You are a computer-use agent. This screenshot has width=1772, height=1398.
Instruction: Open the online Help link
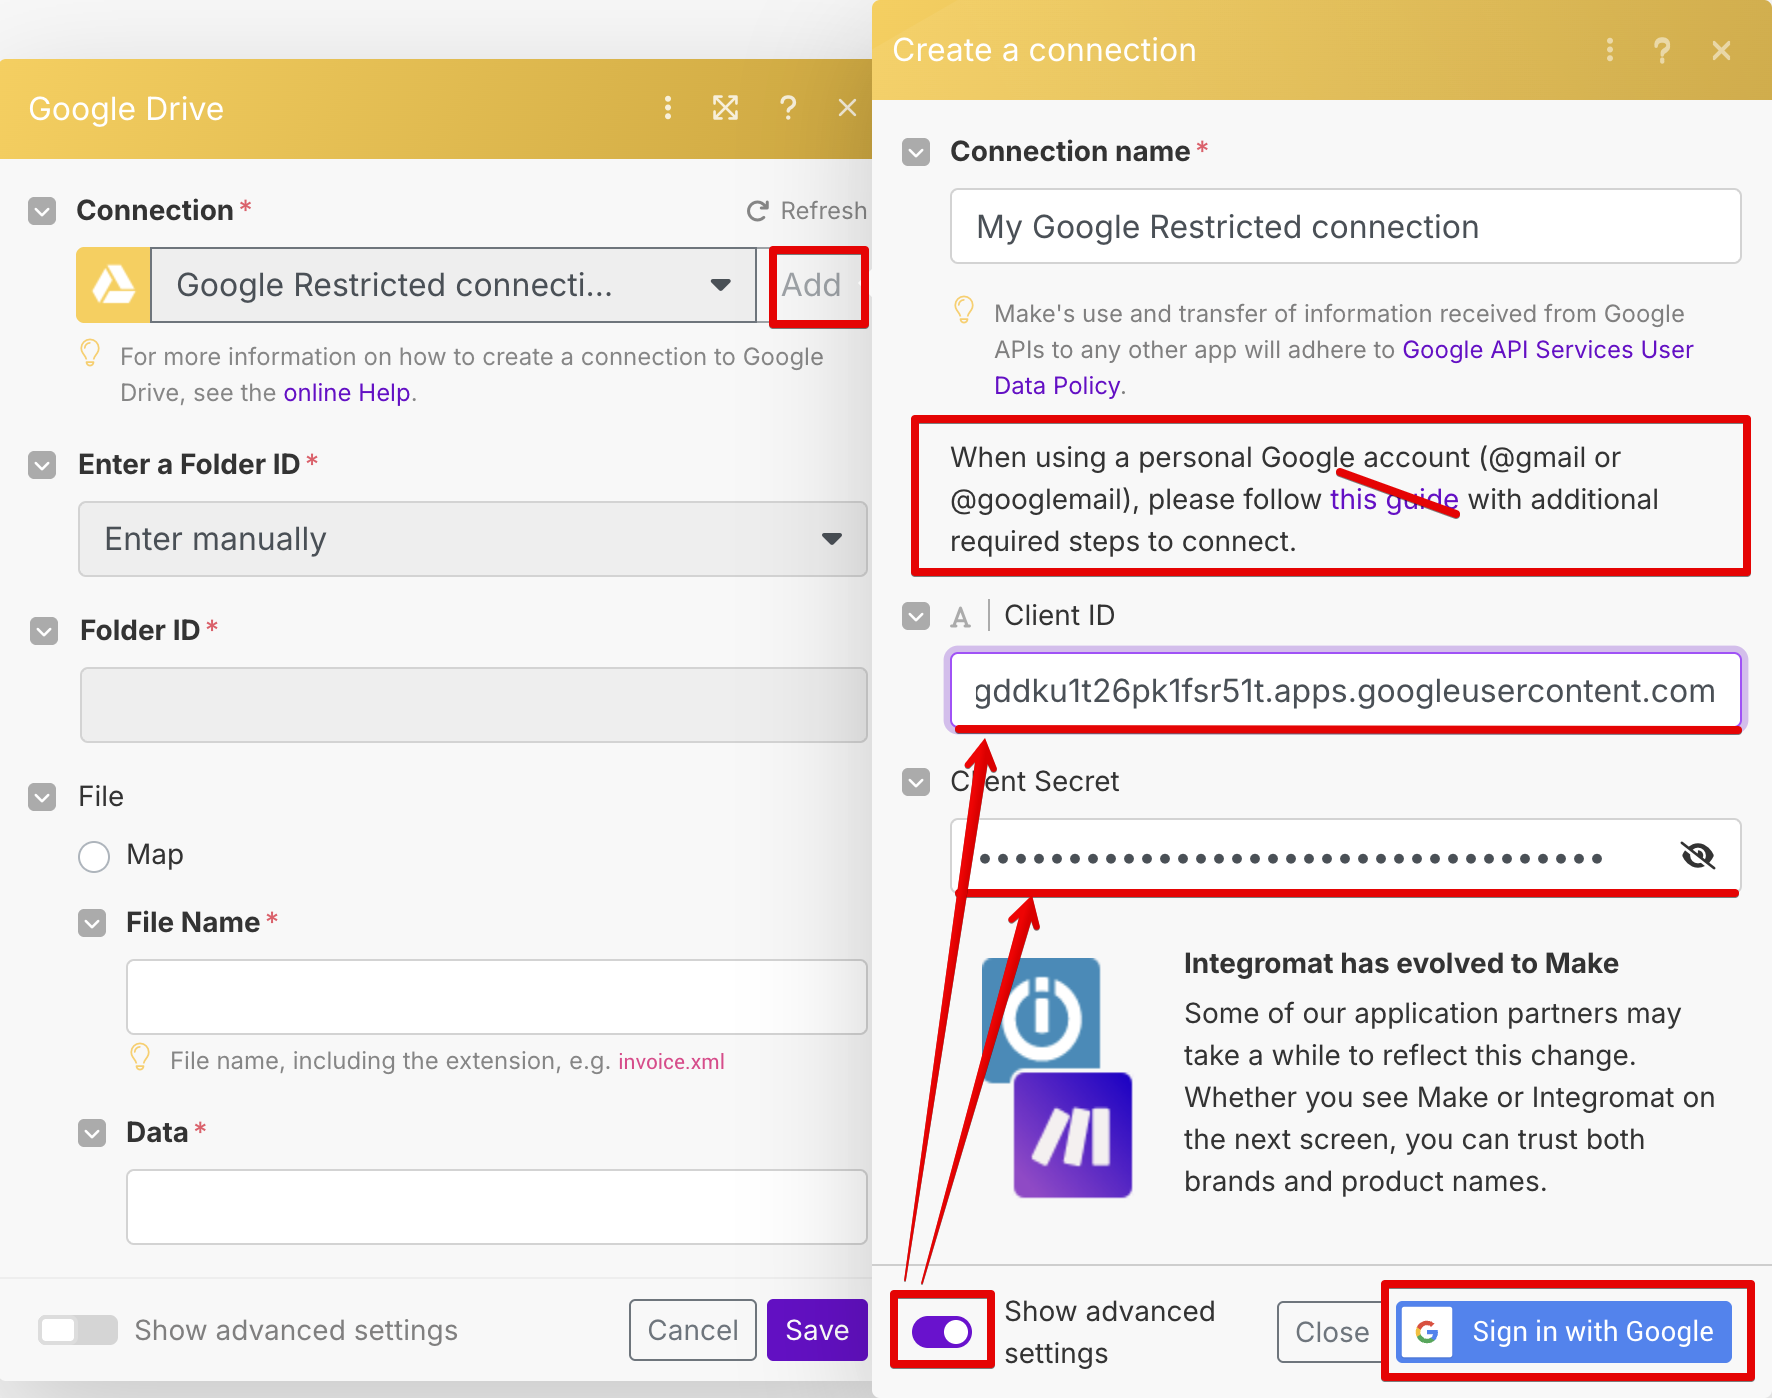(x=347, y=393)
